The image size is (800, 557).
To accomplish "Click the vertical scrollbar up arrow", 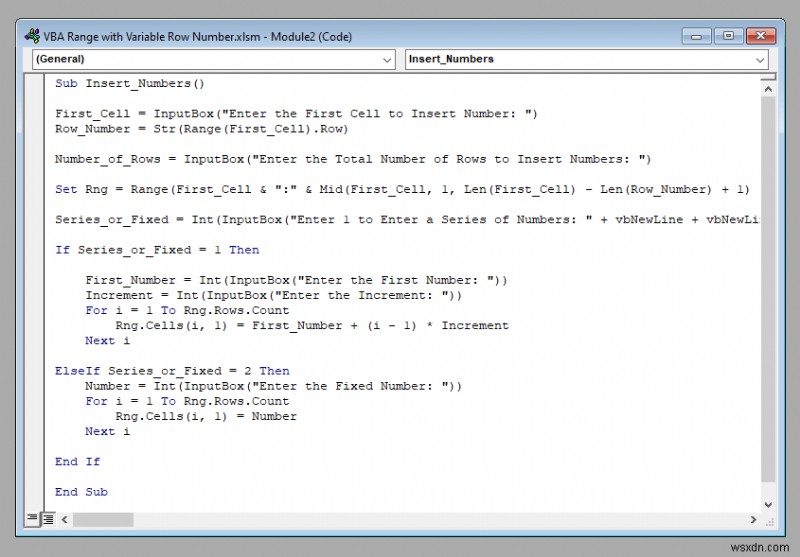I will click(768, 89).
